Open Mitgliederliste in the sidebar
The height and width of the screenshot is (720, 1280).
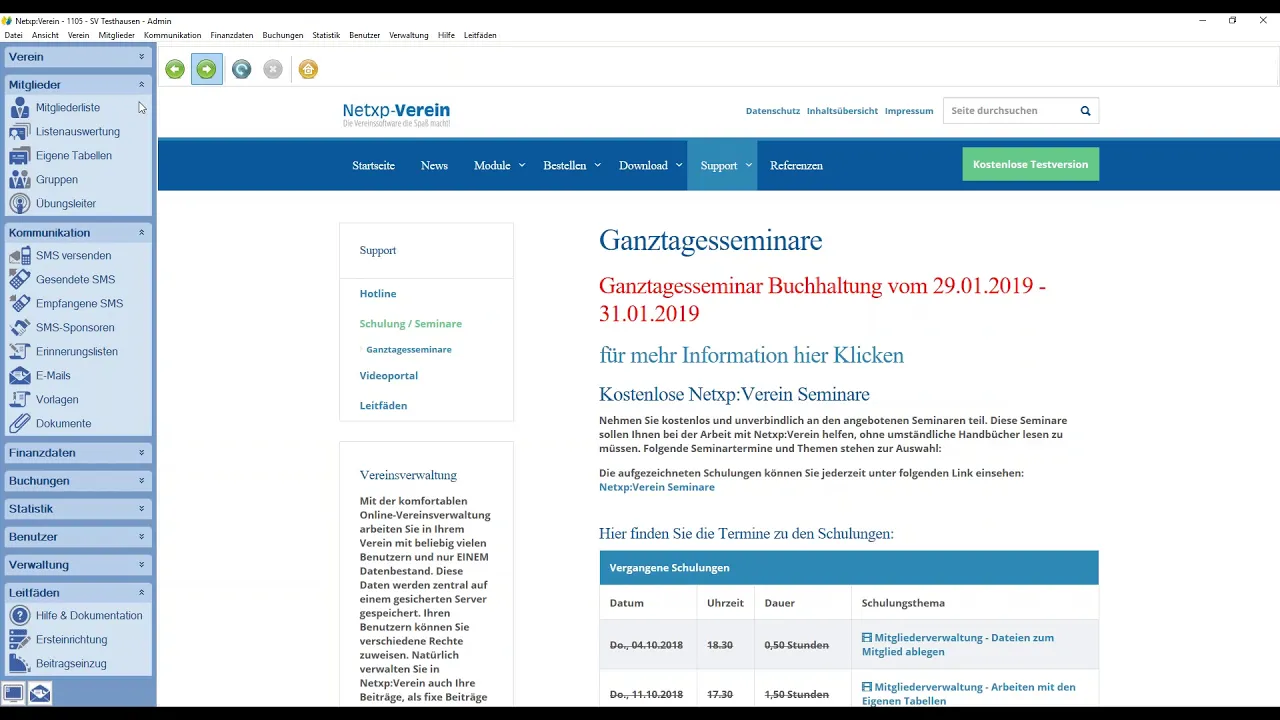[67, 107]
